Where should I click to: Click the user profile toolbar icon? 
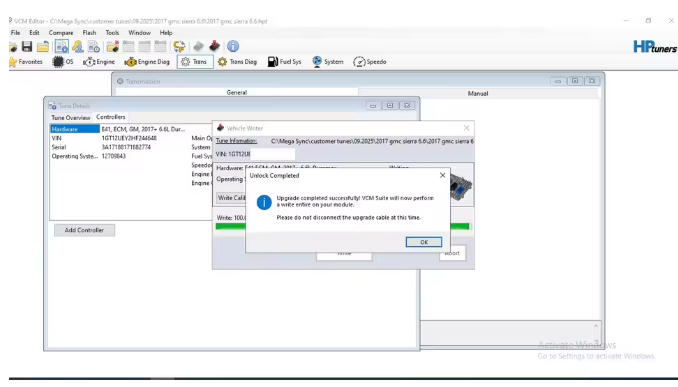tap(78, 46)
